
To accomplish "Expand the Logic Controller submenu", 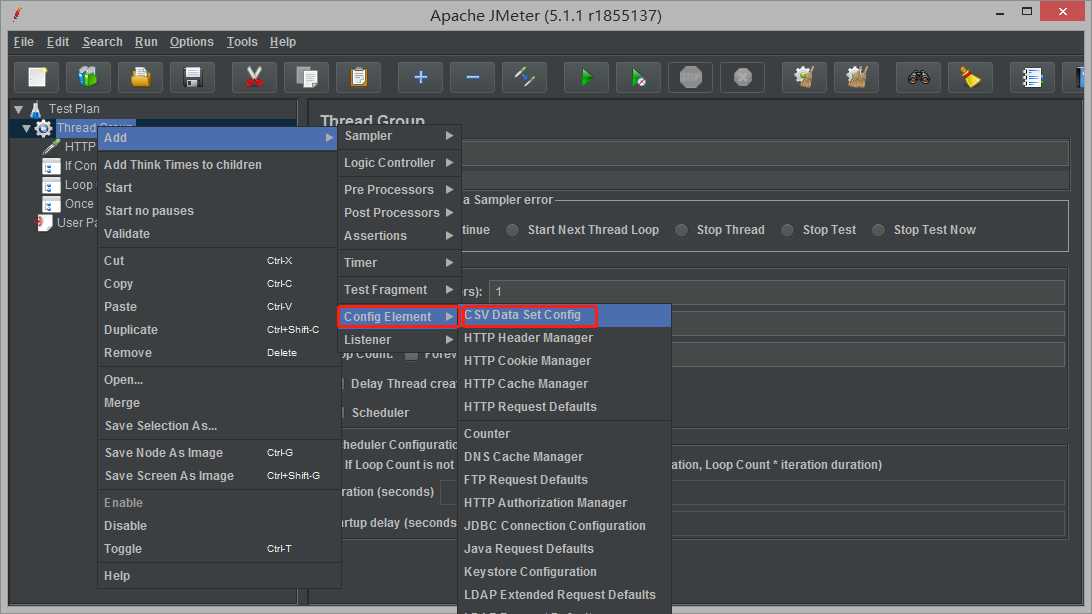I will click(x=398, y=163).
